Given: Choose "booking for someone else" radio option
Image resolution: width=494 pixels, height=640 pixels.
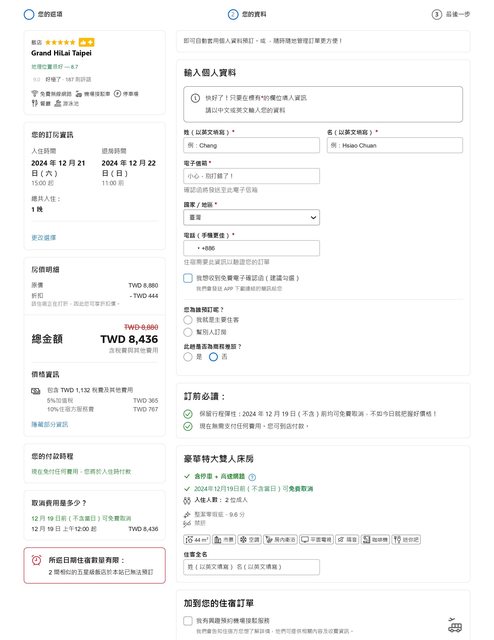Looking at the screenshot, I should tap(188, 332).
